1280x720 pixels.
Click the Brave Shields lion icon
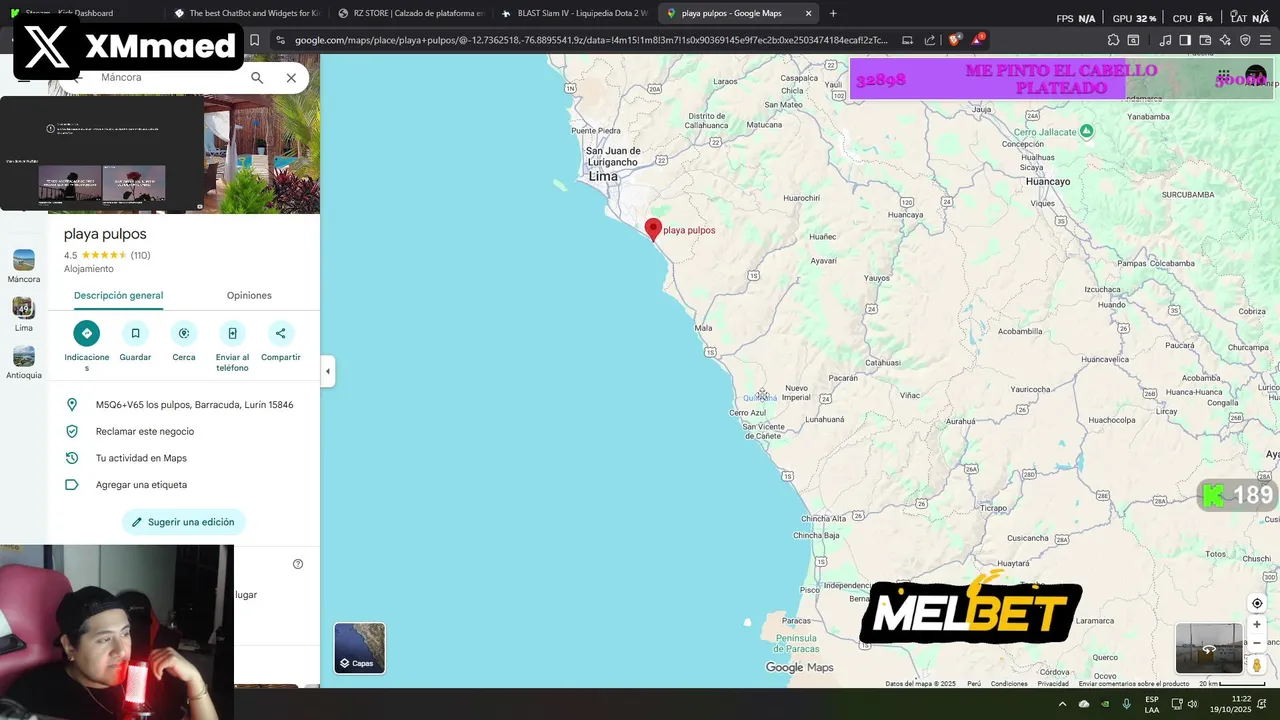pyautogui.click(x=953, y=40)
